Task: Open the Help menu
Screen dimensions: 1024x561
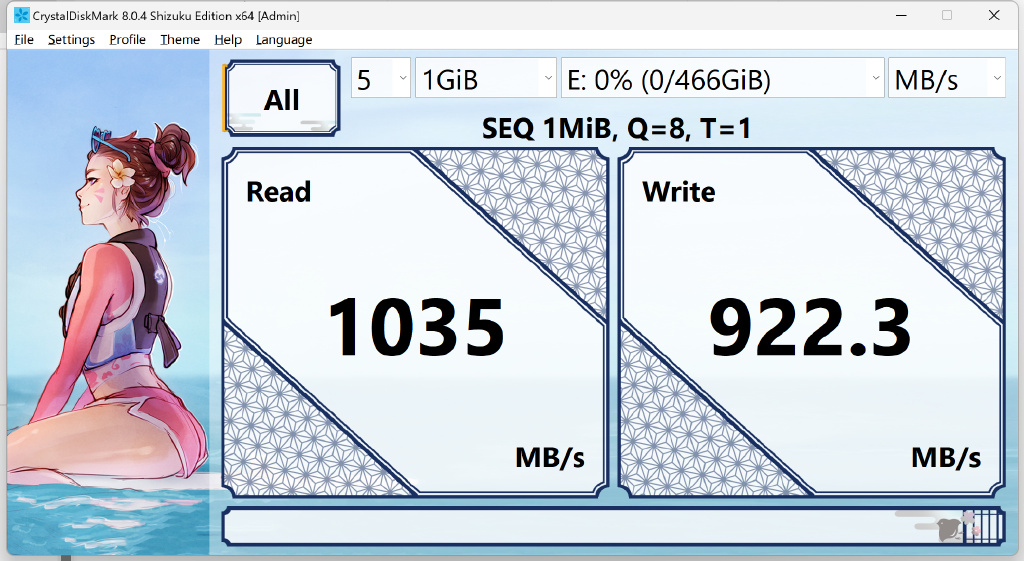Action: 228,39
